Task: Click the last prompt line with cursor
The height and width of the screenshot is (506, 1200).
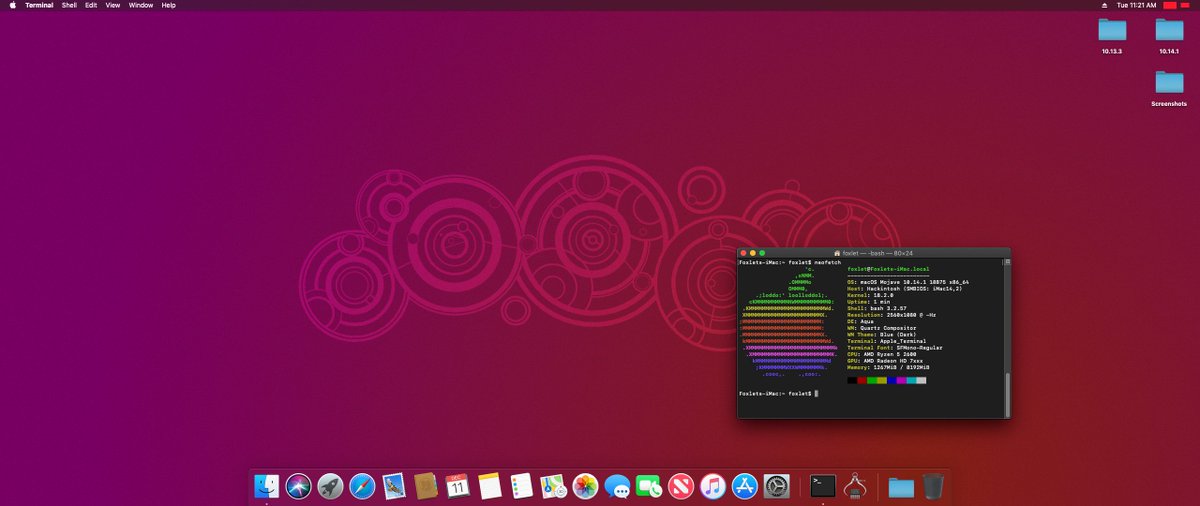Action: tap(779, 393)
